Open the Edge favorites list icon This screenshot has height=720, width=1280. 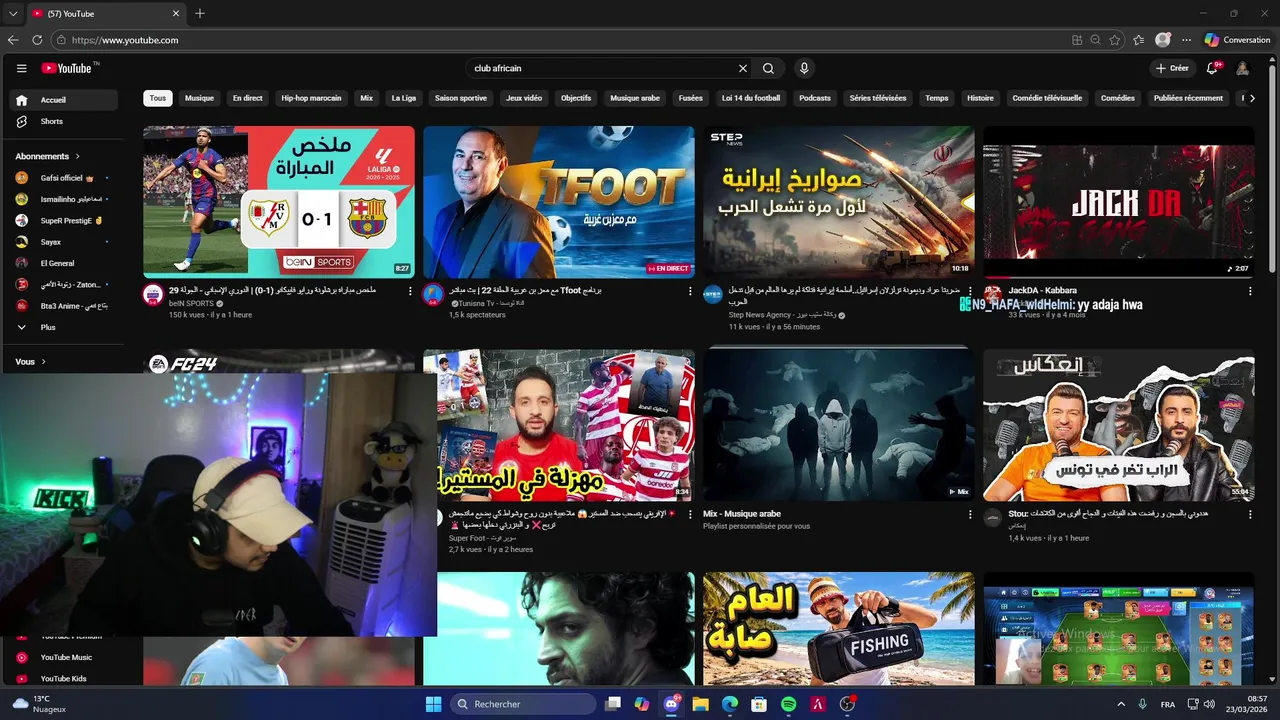point(1139,40)
